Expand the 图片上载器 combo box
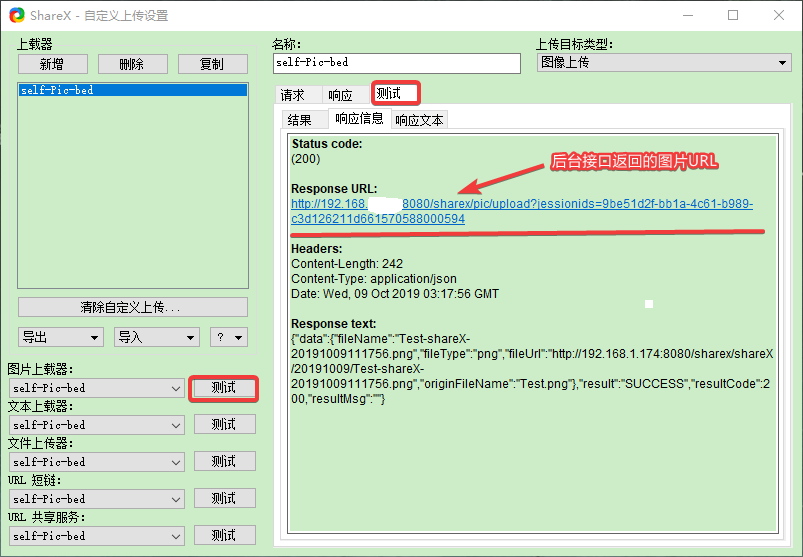 pyautogui.click(x=97, y=388)
